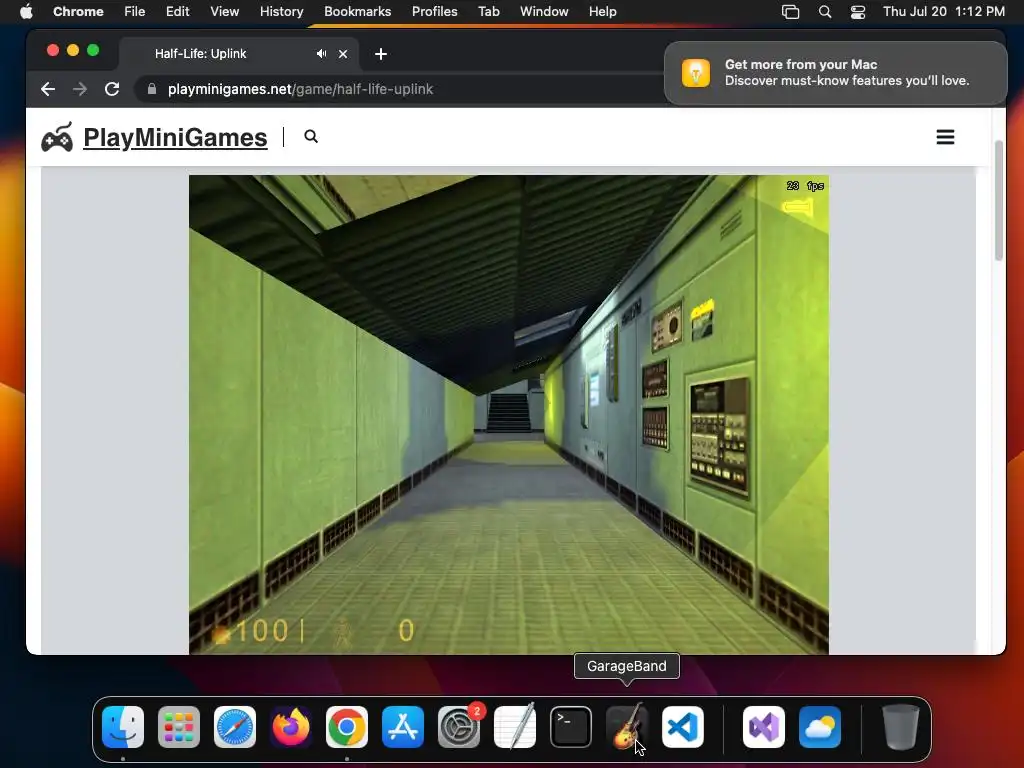
Task: Open the Edit menu
Action: pos(178,12)
